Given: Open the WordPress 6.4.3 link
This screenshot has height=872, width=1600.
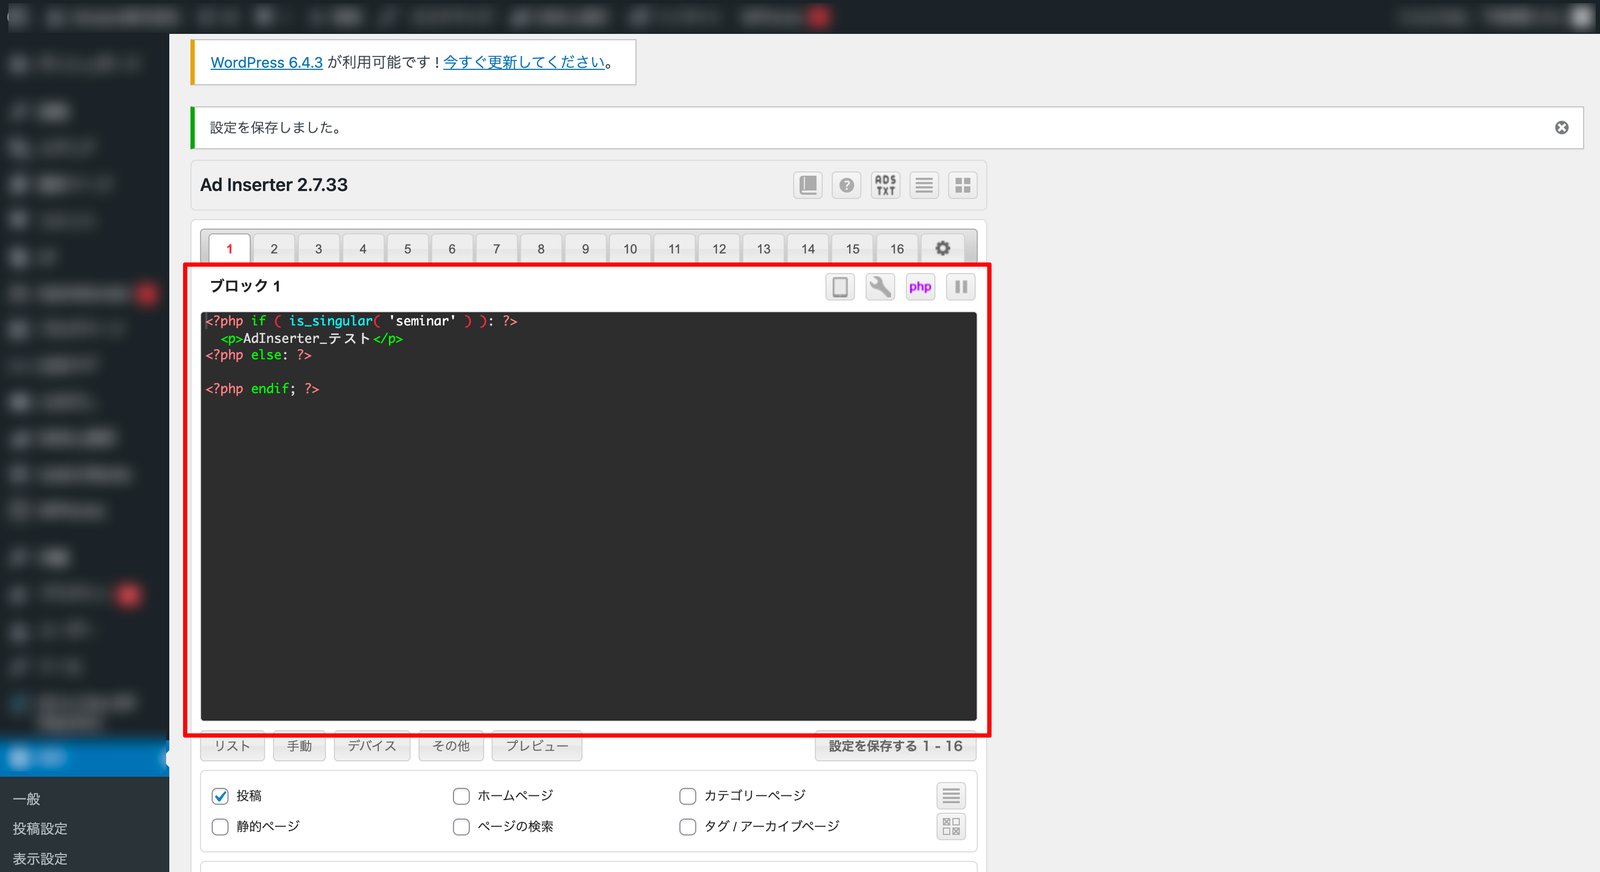Looking at the screenshot, I should pos(267,62).
